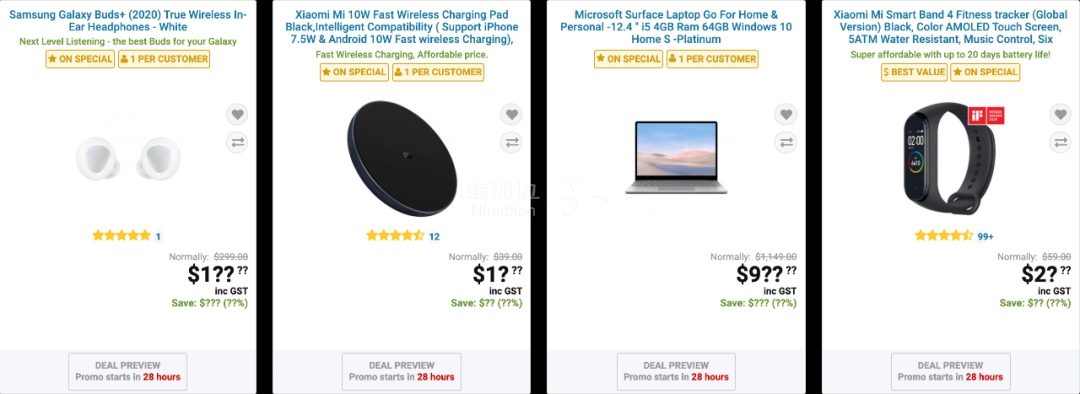Add Galaxy Buds+ to wishlist heart icon
The width and height of the screenshot is (1080, 394).
236,114
